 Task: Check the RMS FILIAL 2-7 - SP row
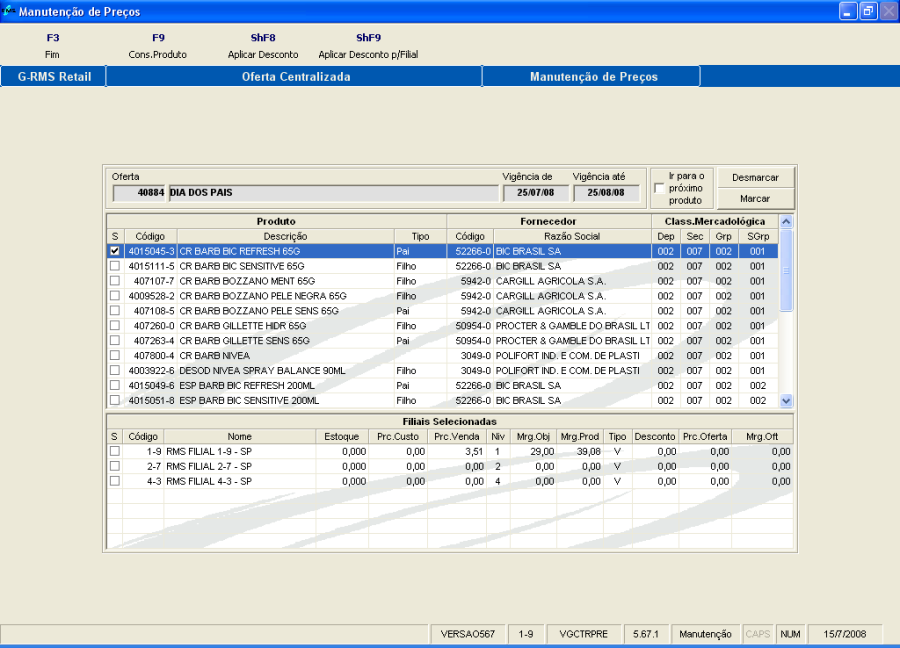click(x=114, y=466)
